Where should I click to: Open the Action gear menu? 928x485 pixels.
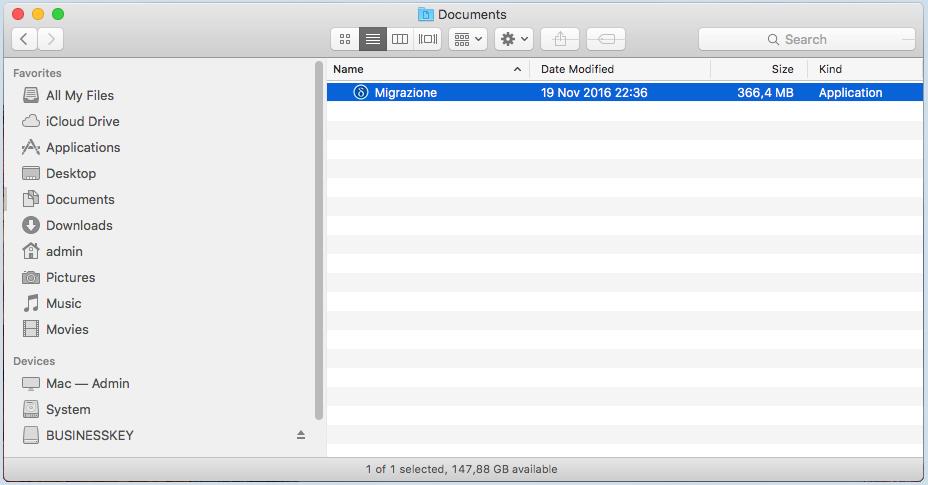[x=513, y=39]
